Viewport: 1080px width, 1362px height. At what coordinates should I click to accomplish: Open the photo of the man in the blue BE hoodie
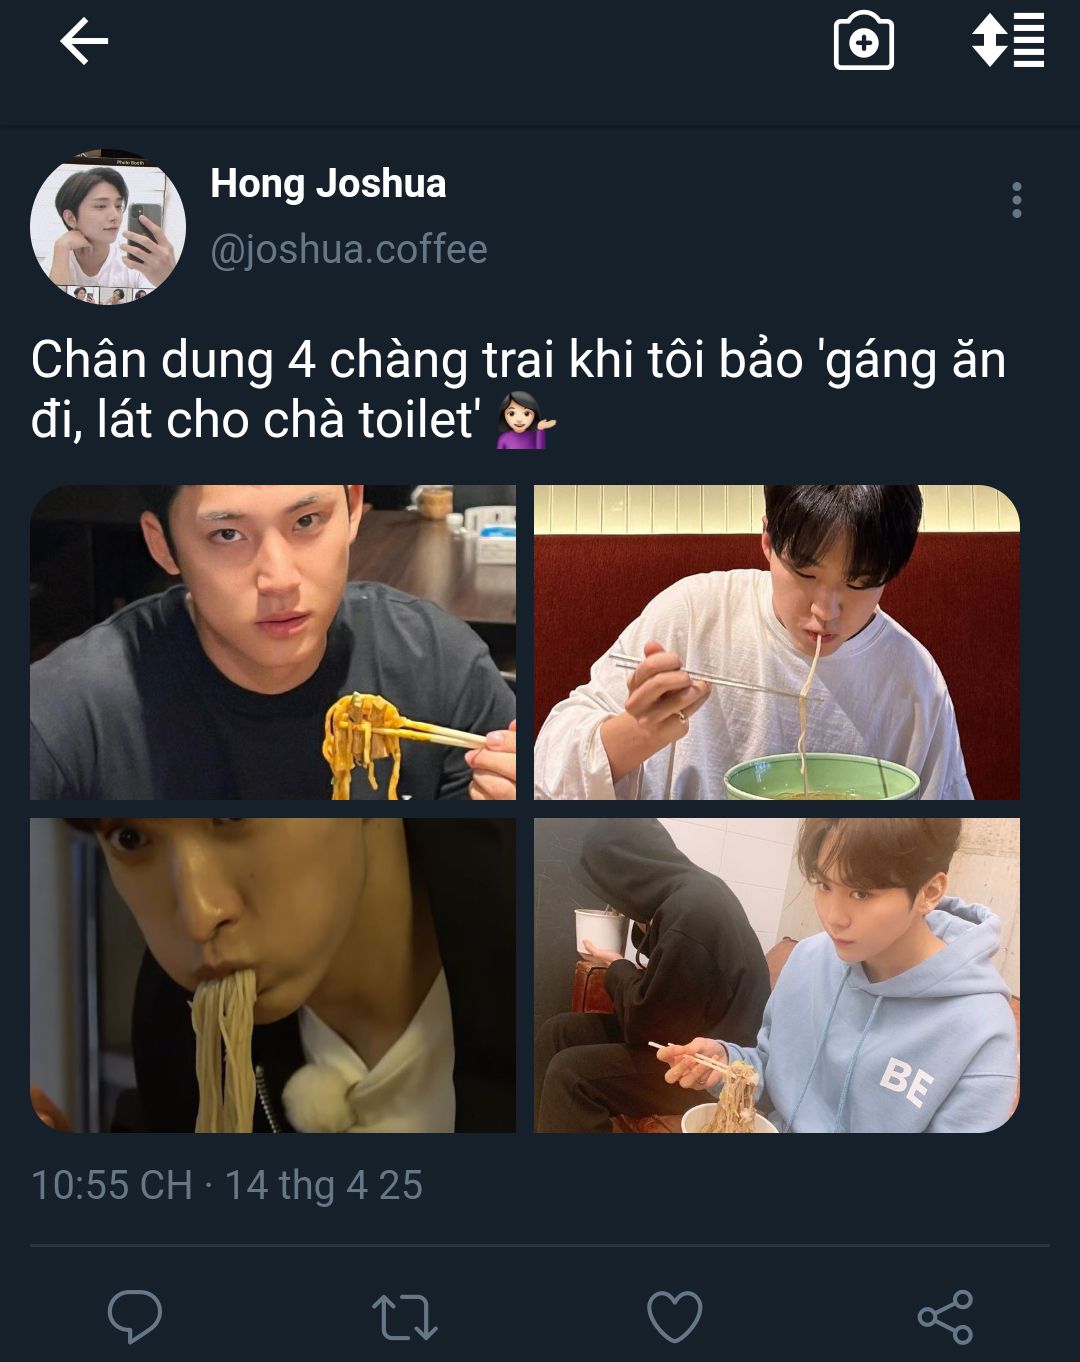[777, 975]
